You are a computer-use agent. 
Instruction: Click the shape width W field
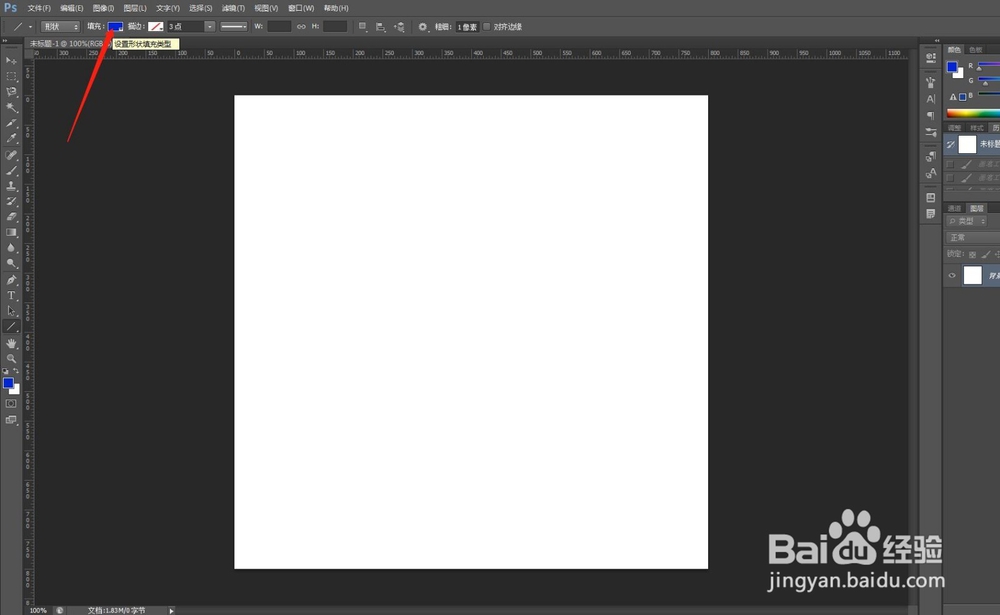pos(279,27)
